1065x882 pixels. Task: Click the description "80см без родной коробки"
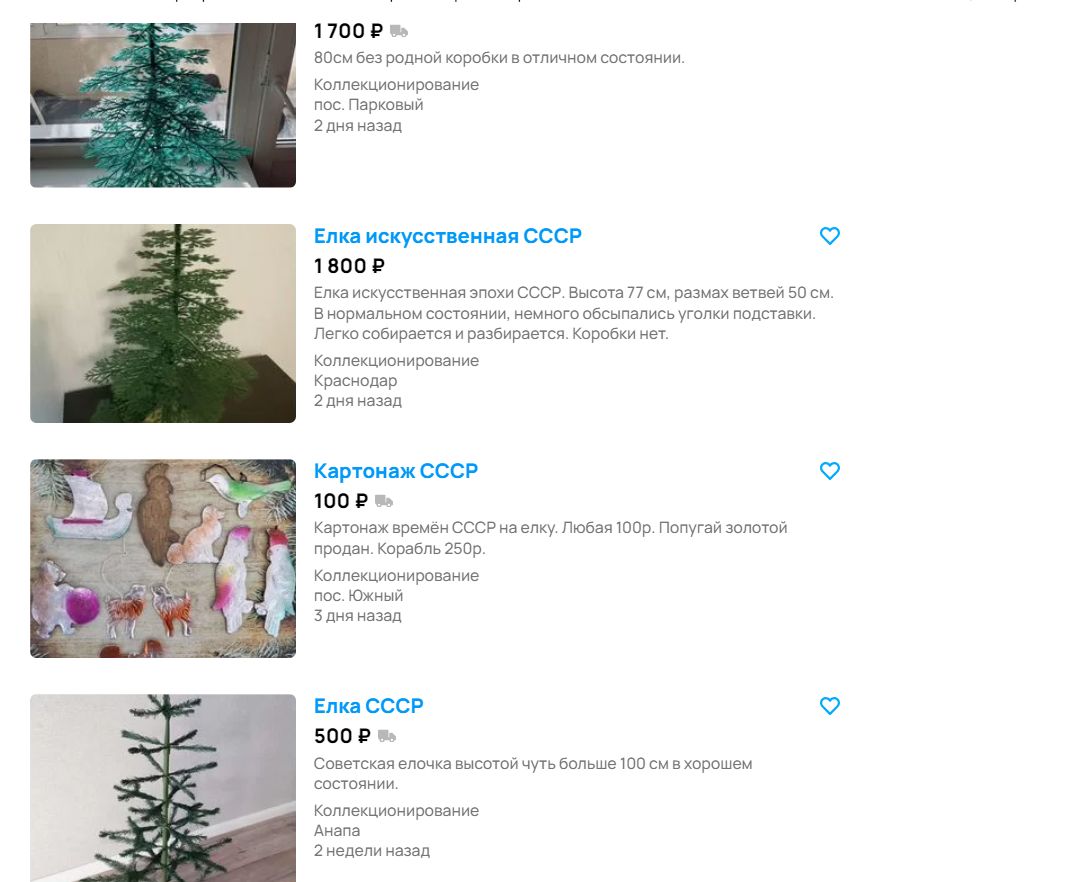click(499, 58)
